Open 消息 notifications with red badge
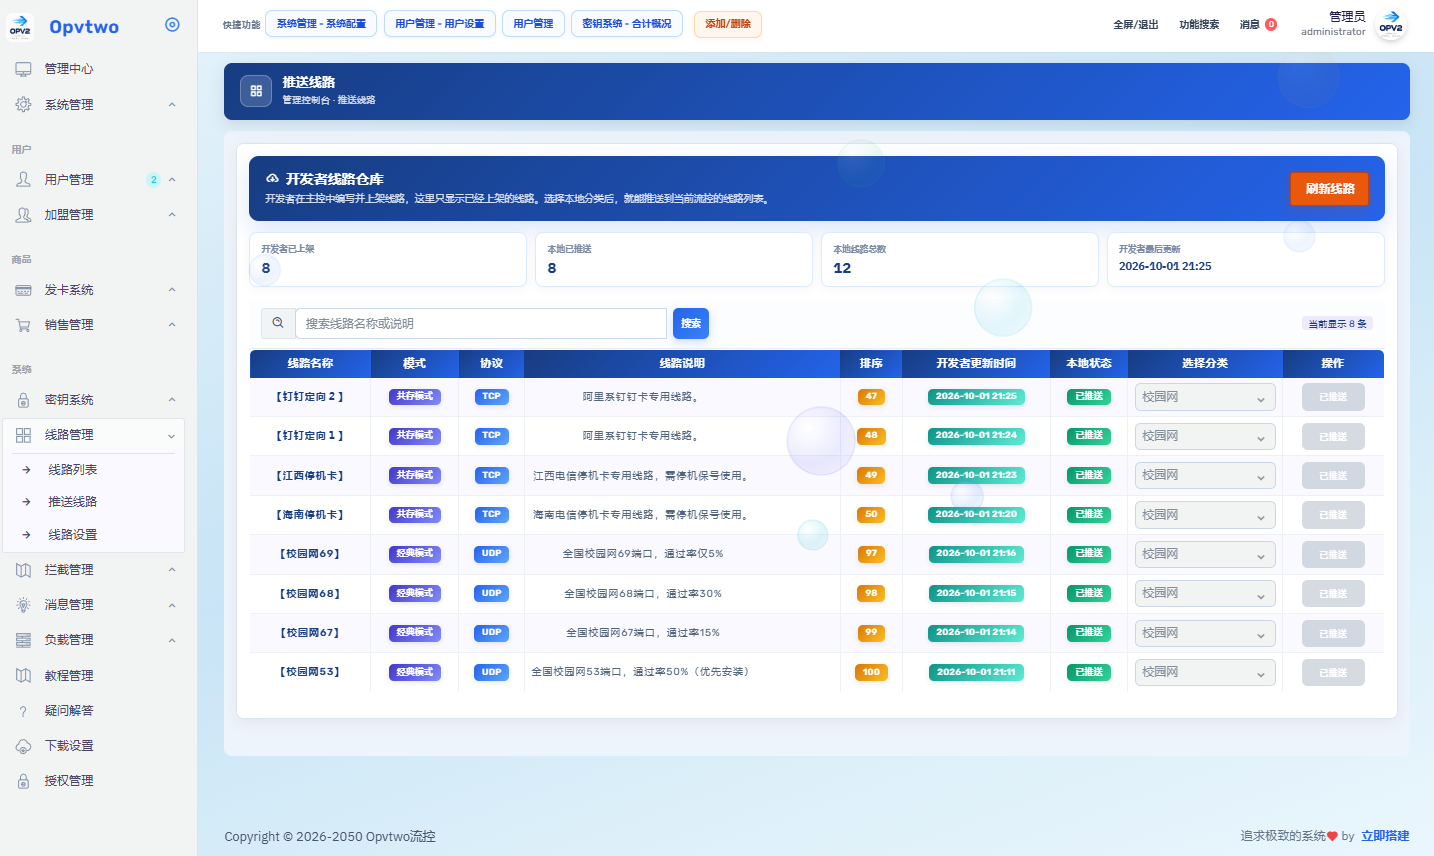This screenshot has width=1434, height=856. tap(1258, 25)
